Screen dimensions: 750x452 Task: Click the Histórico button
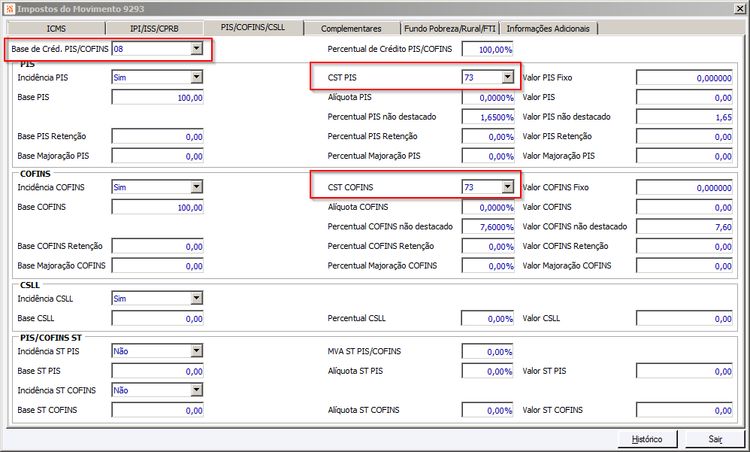pos(647,439)
